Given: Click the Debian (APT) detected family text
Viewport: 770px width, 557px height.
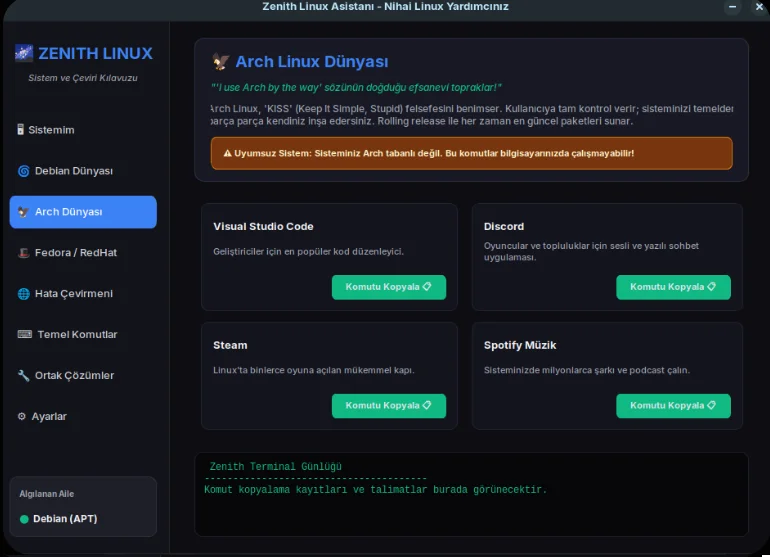Looking at the screenshot, I should (65, 519).
